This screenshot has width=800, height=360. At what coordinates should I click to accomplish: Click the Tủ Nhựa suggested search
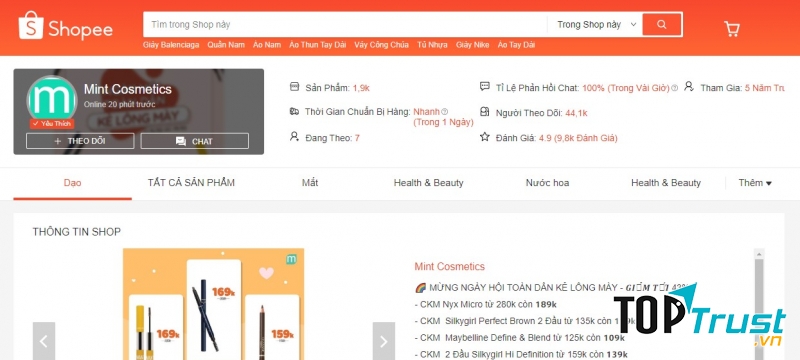click(x=432, y=45)
